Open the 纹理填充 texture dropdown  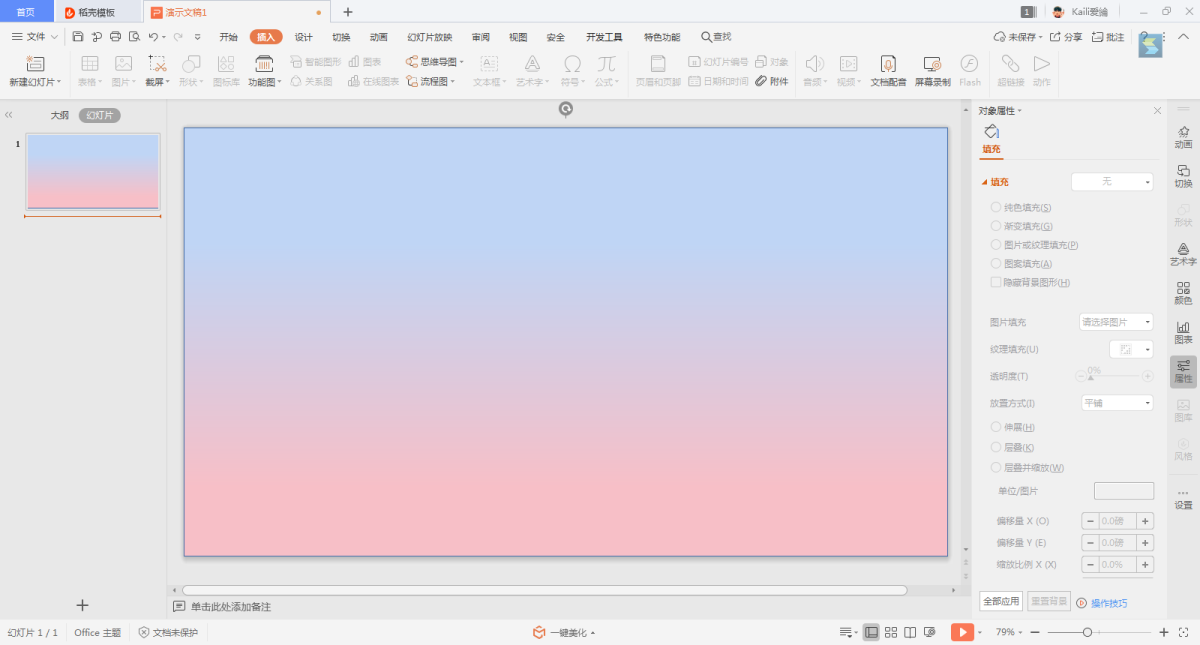point(1132,349)
